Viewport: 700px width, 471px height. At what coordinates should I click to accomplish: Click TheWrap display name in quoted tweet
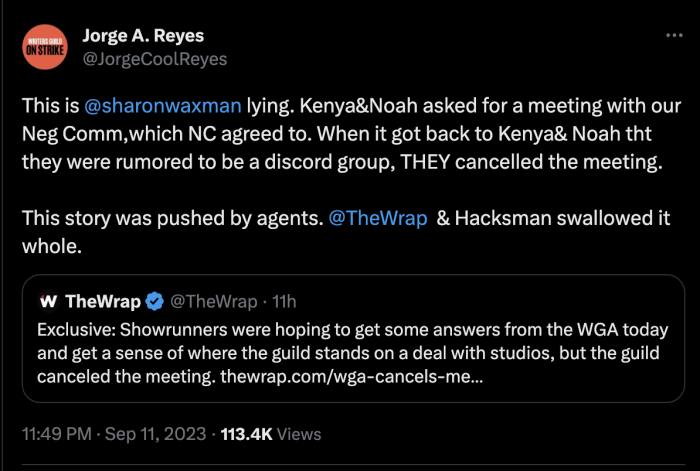102,301
